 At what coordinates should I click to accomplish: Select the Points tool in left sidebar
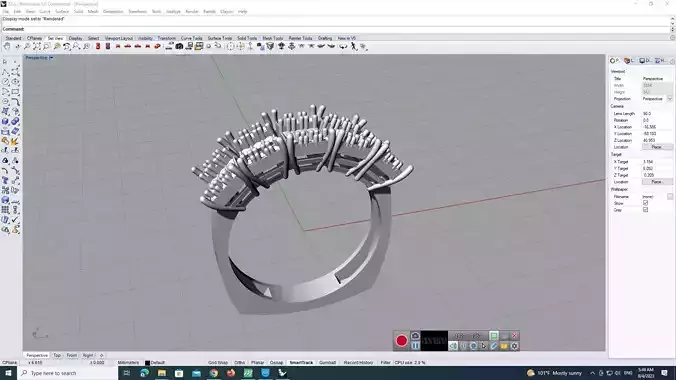pyautogui.click(x=15, y=62)
